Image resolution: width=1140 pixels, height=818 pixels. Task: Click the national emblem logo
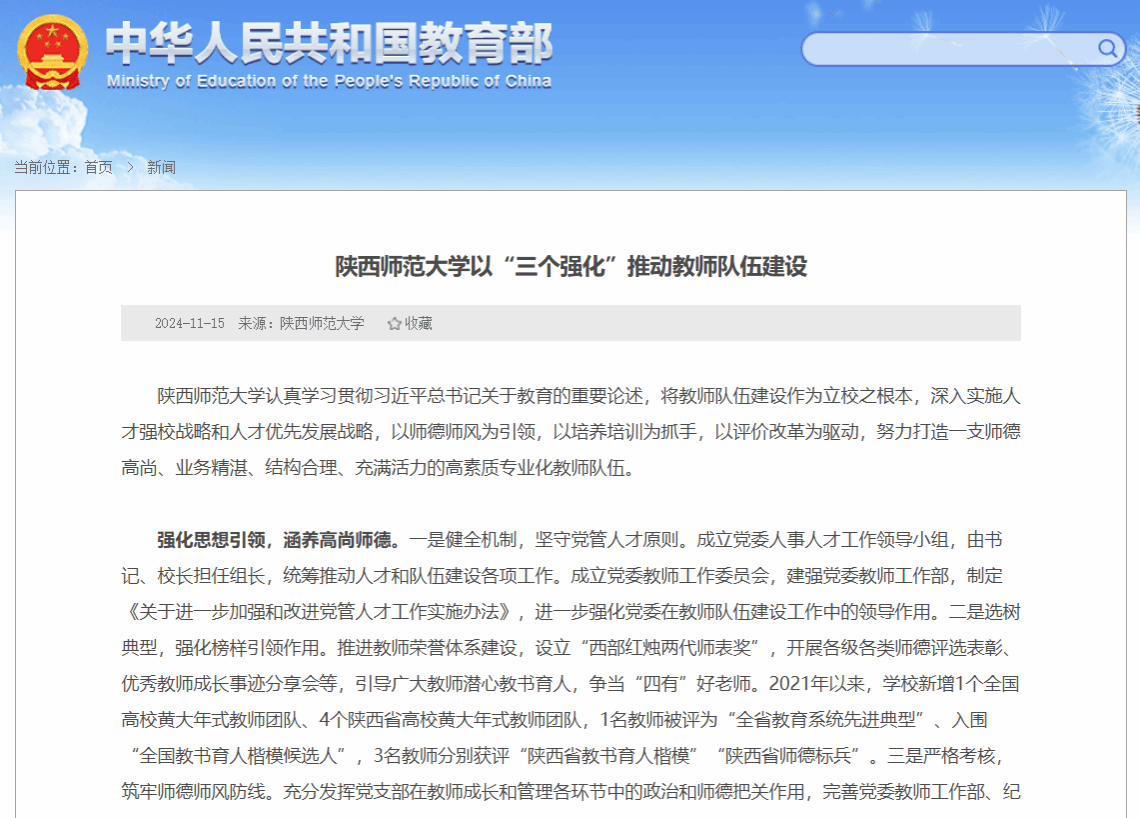(52, 52)
